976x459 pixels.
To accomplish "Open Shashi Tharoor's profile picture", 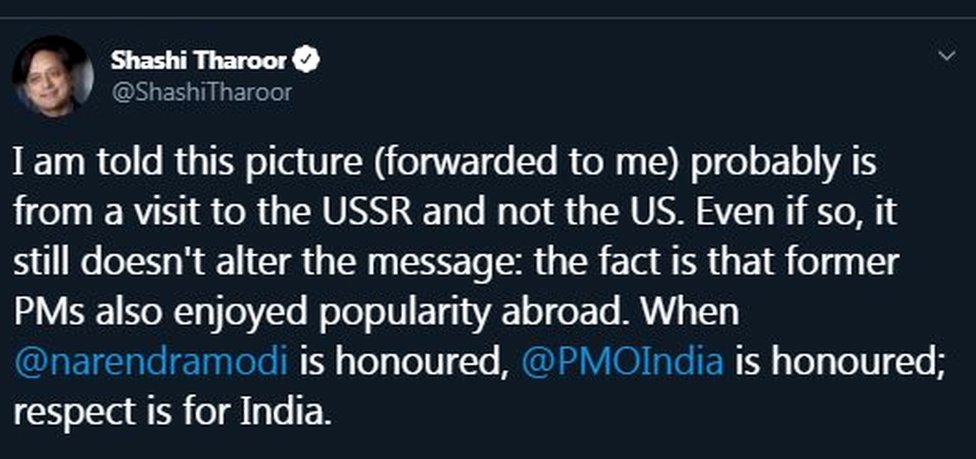I will pyautogui.click(x=52, y=75).
